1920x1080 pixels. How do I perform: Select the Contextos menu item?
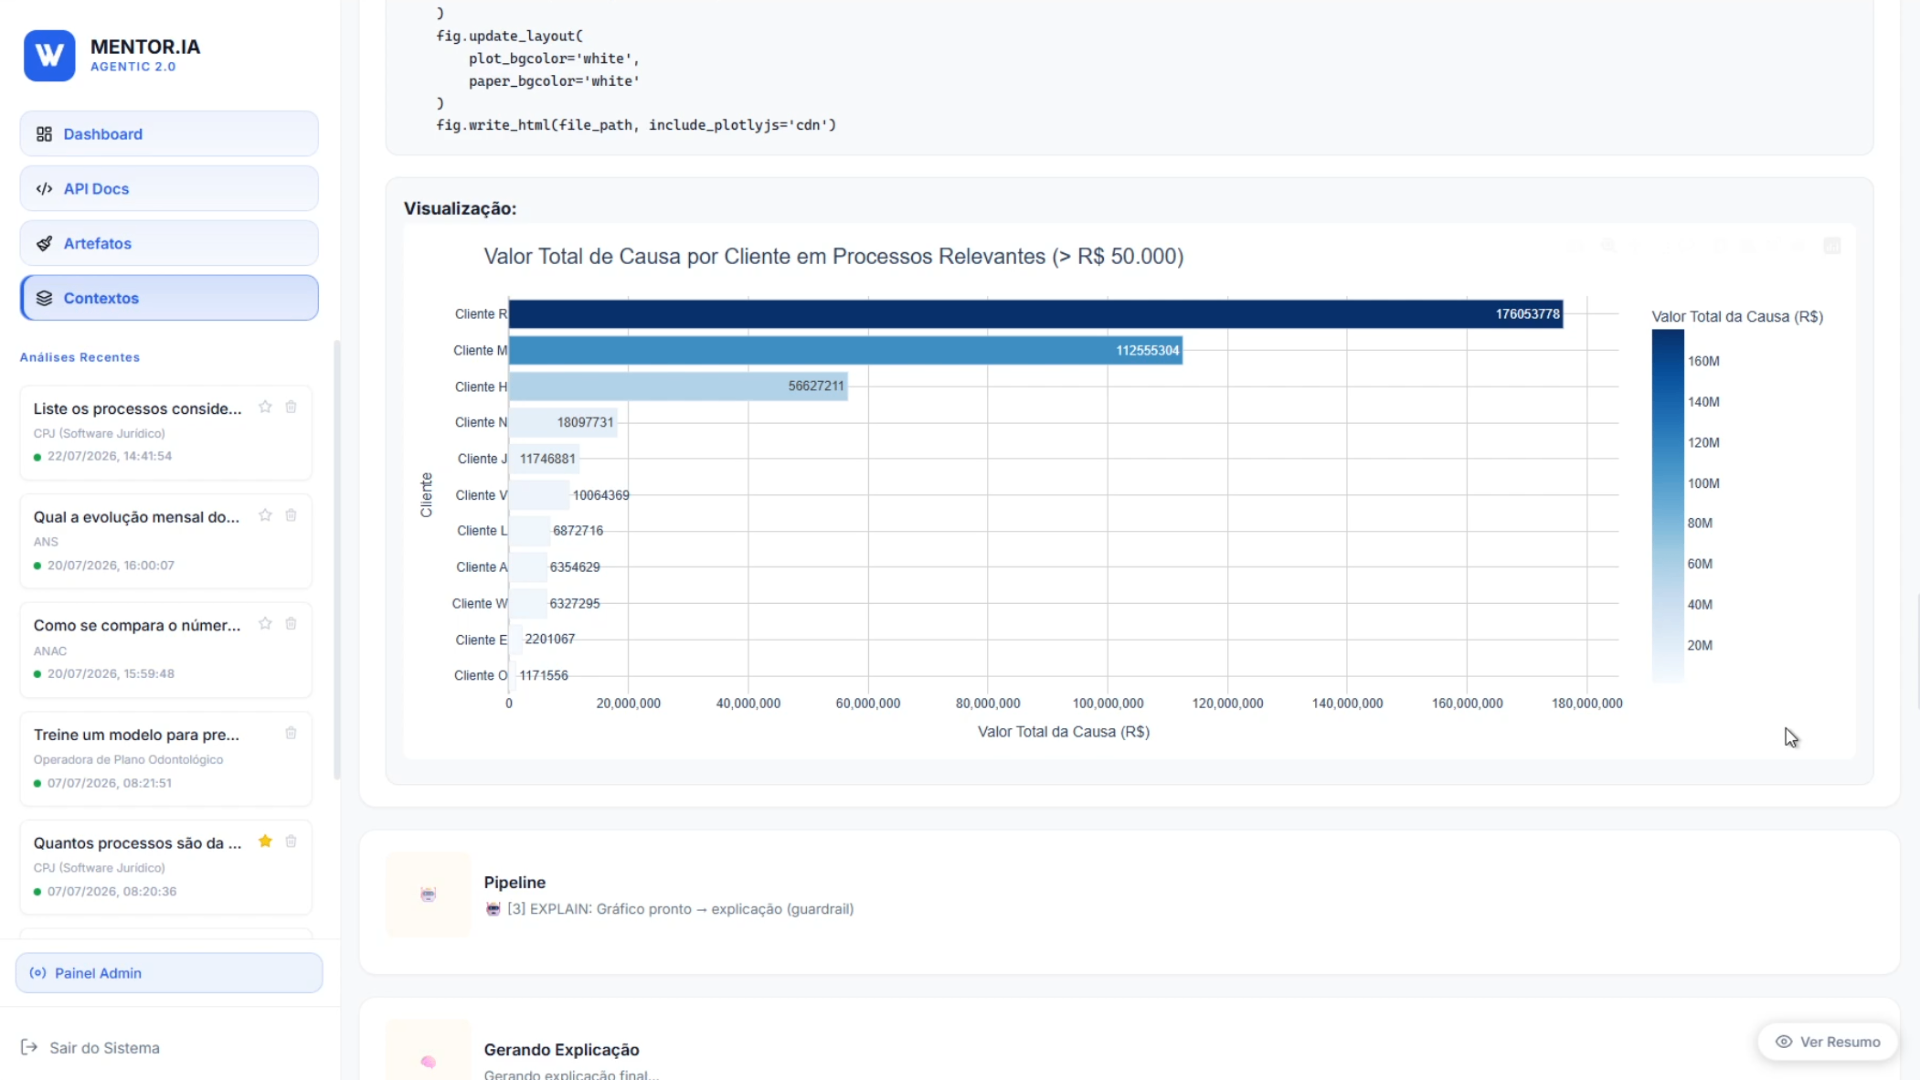169,298
